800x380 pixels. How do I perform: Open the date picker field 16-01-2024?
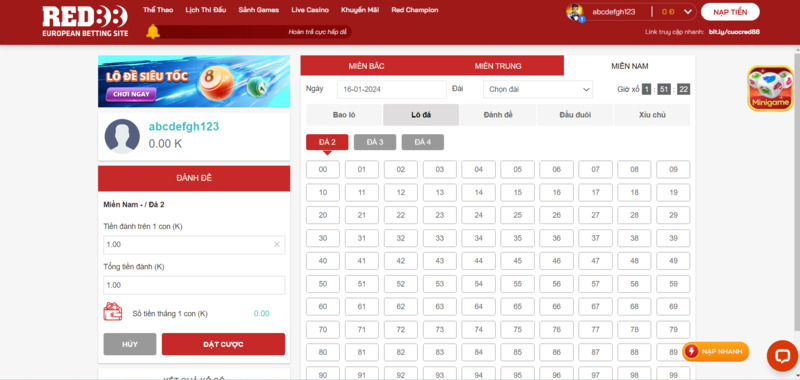click(392, 89)
